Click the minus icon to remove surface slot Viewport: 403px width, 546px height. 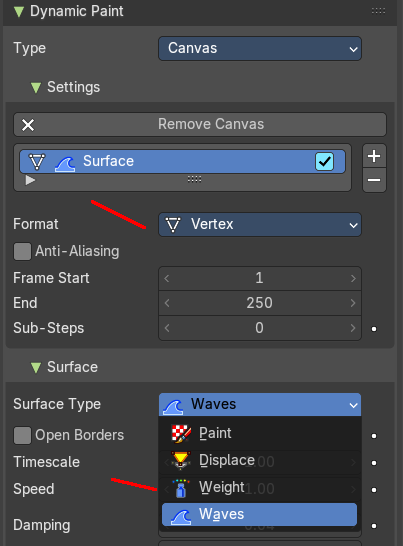[374, 180]
